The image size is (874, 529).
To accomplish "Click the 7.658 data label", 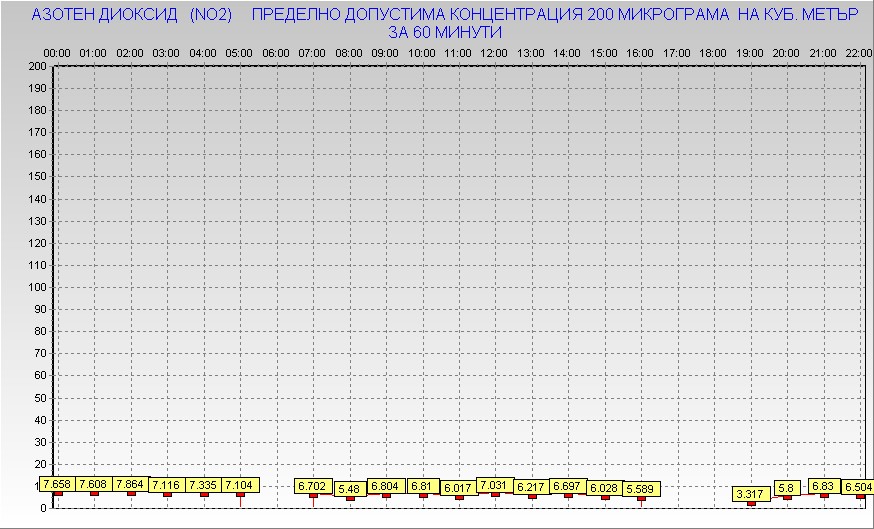I will pyautogui.click(x=58, y=484).
